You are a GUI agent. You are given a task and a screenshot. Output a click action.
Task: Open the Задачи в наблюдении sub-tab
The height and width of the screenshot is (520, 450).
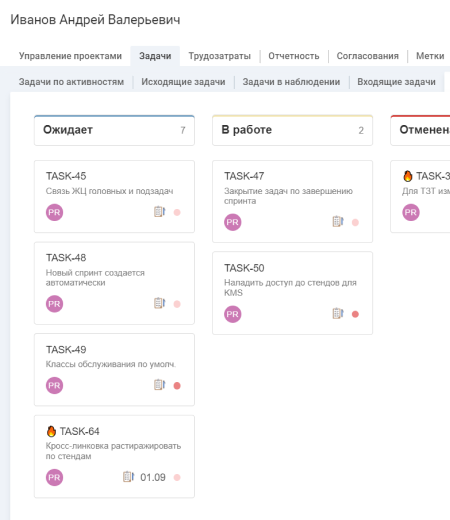pyautogui.click(x=291, y=82)
